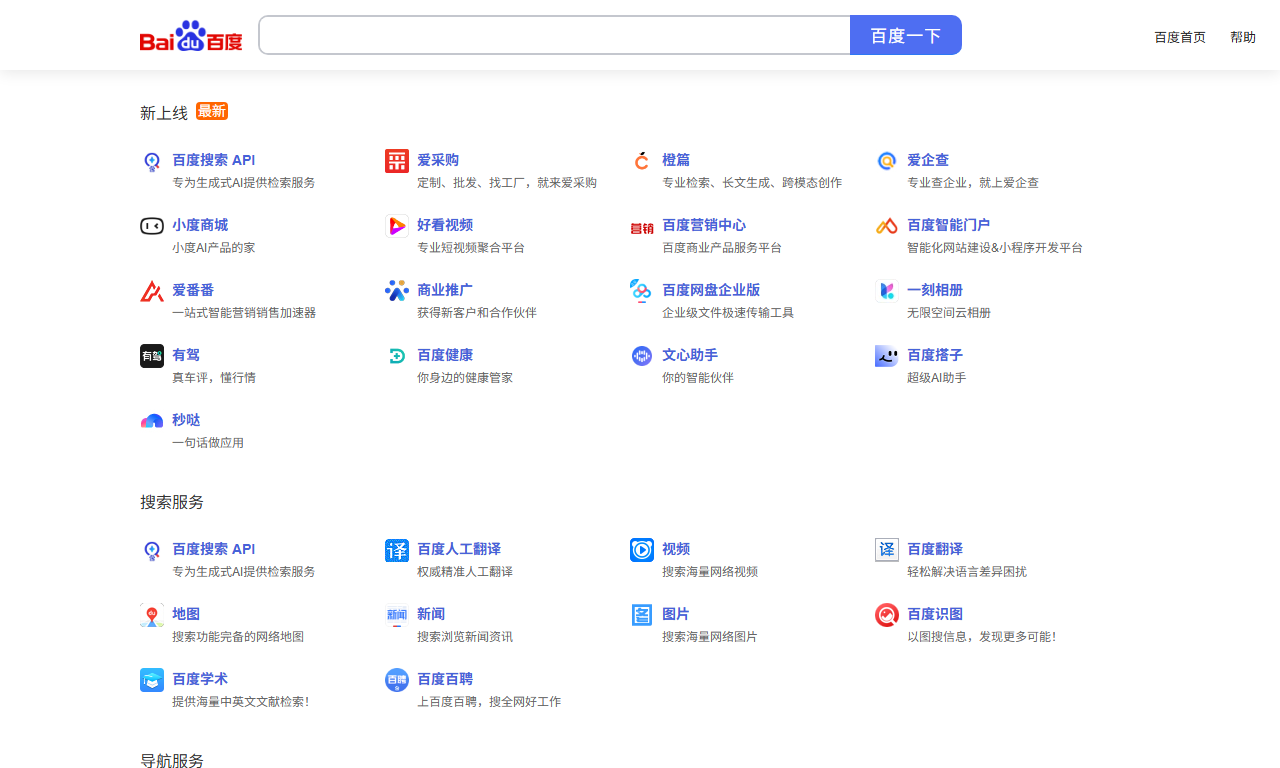Click the 文心助手 icon
Image resolution: width=1280 pixels, height=768 pixels.
(642, 356)
